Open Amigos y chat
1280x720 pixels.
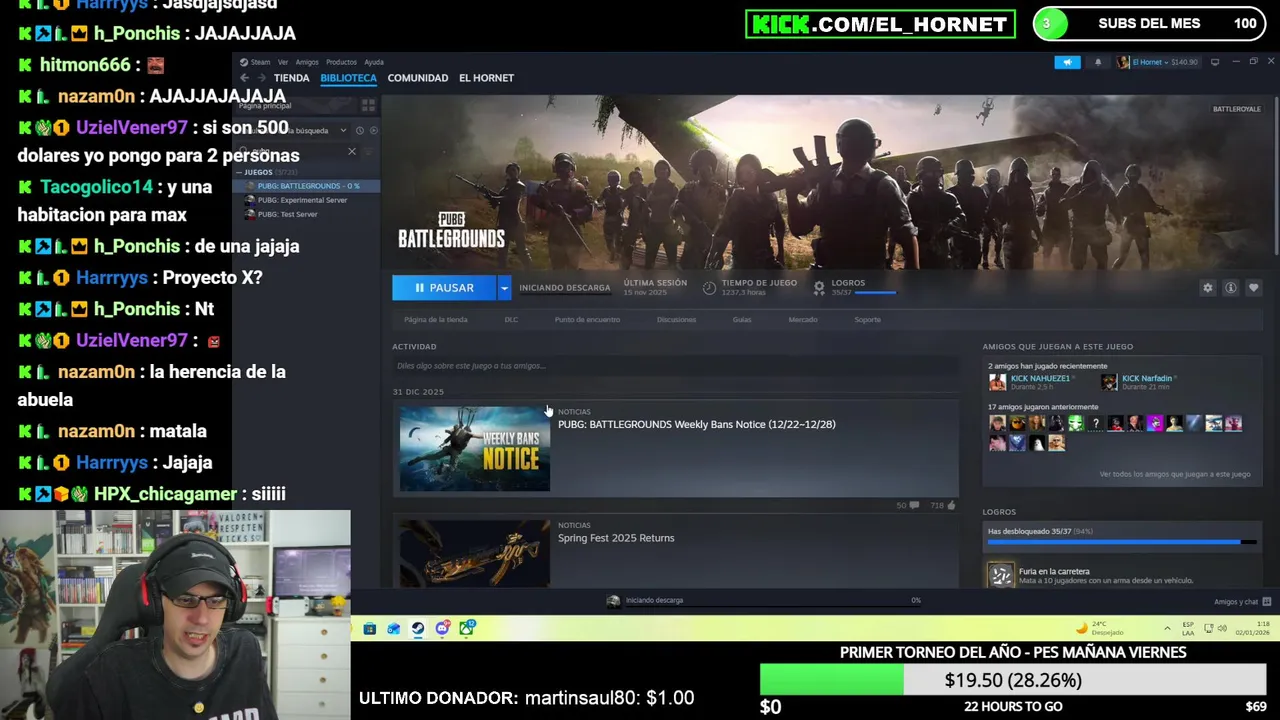pos(1242,602)
